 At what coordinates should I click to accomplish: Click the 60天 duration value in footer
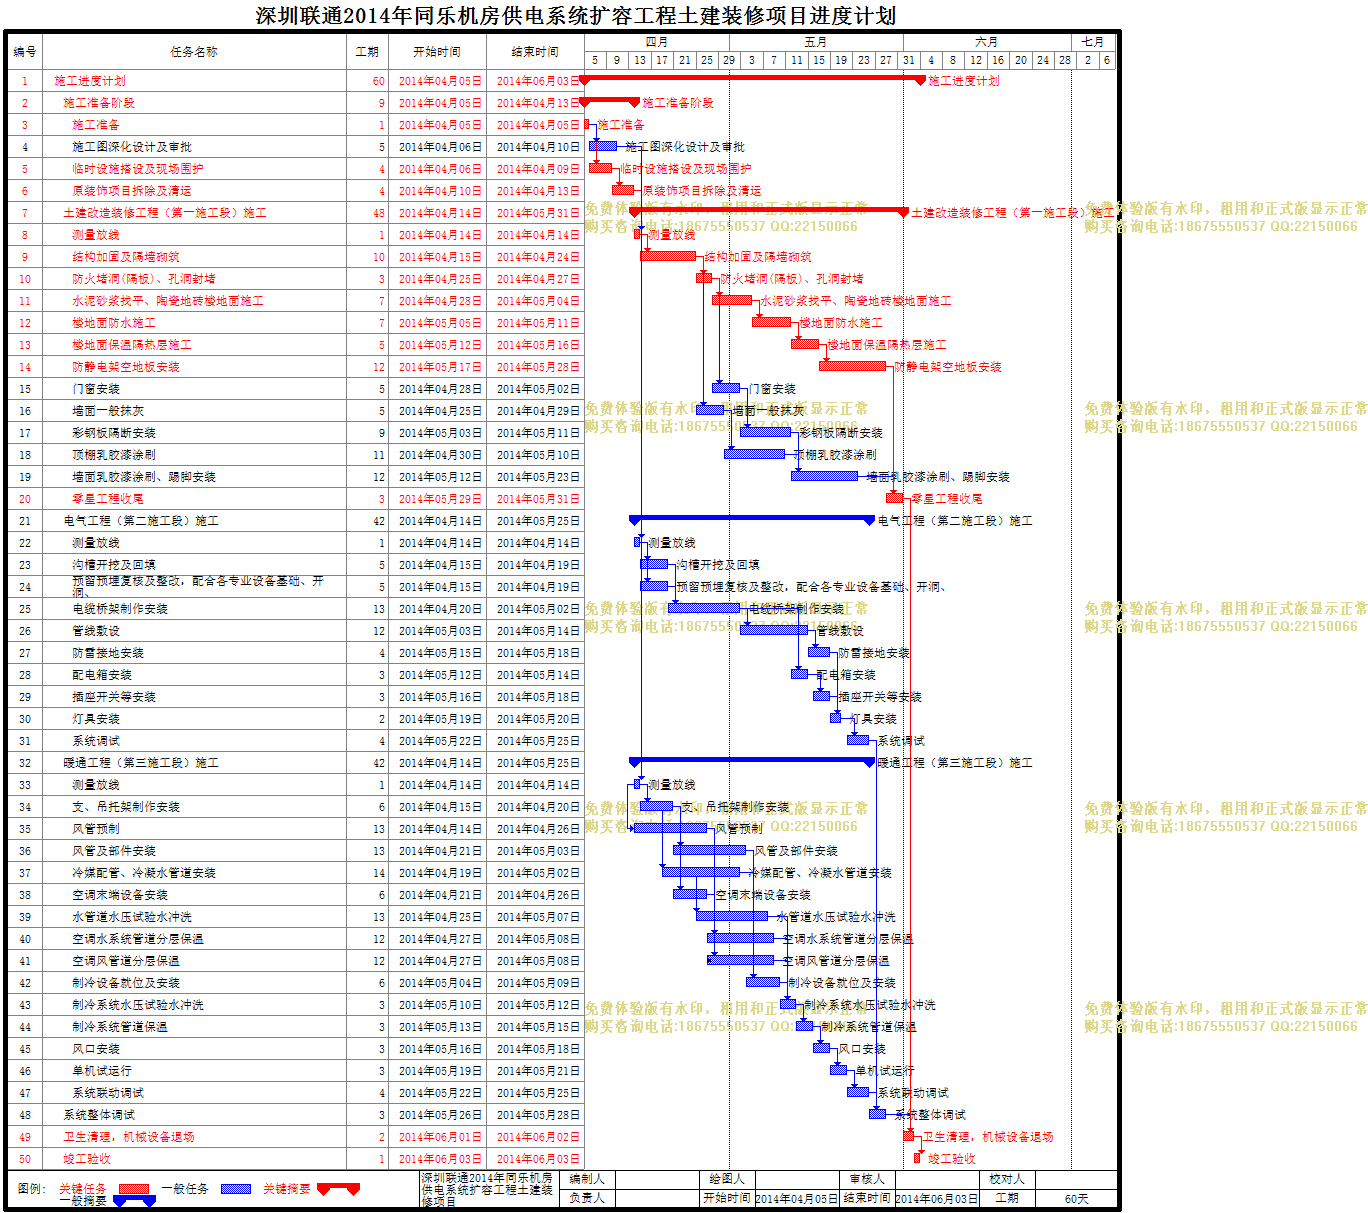(1076, 1198)
